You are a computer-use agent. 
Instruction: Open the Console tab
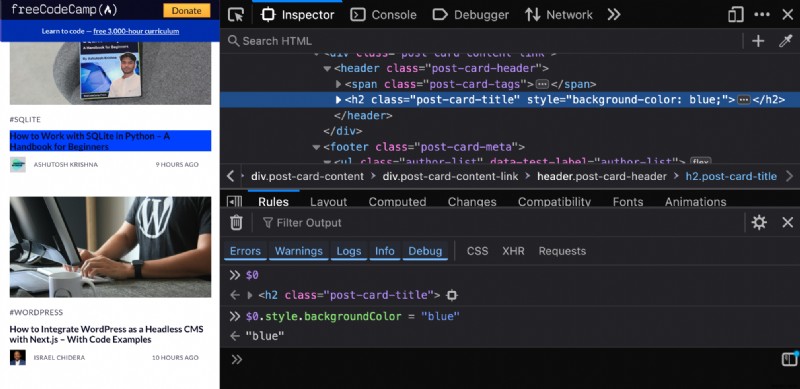click(384, 15)
